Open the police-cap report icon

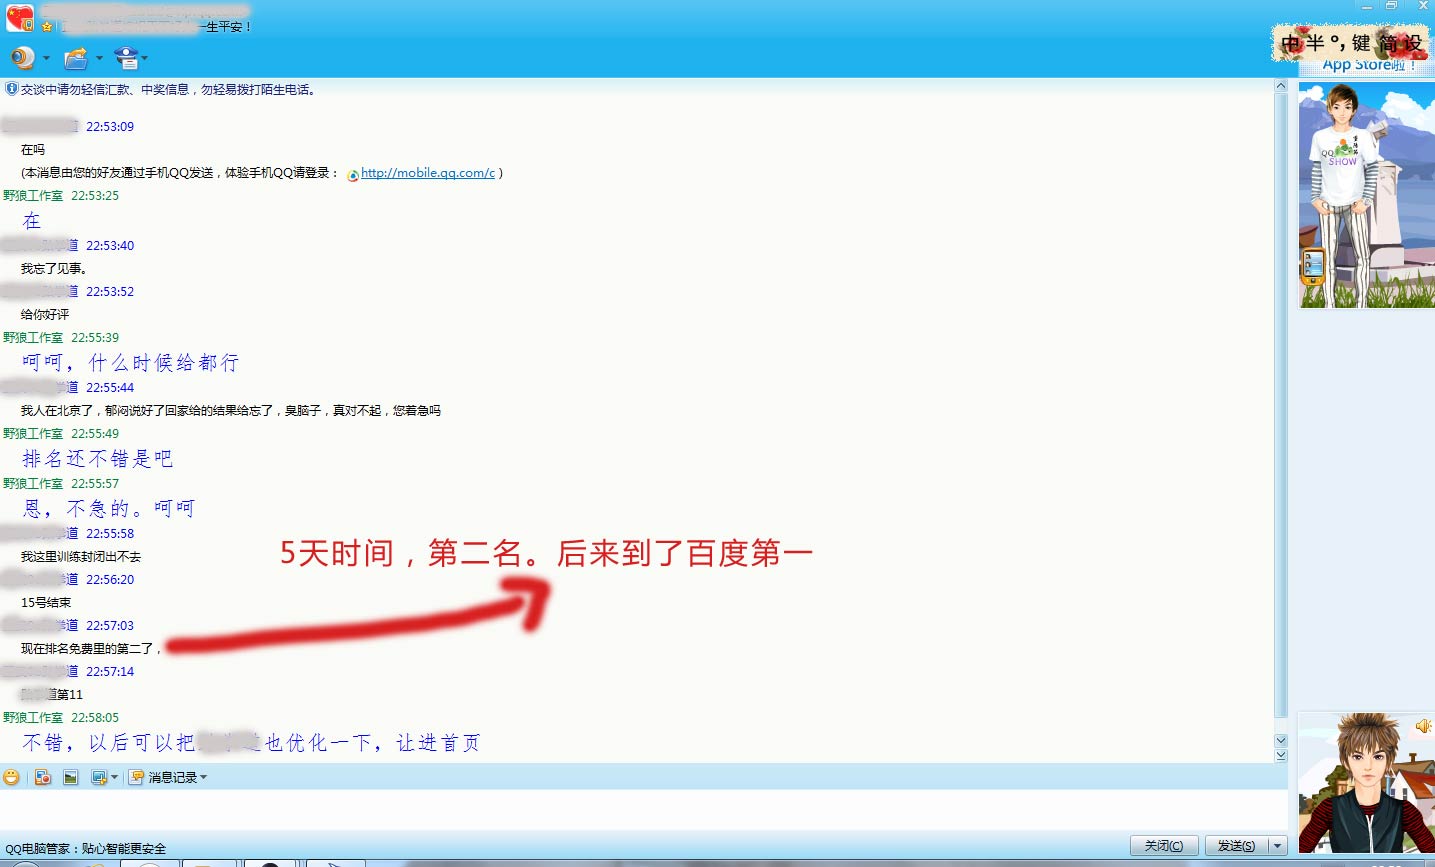pyautogui.click(x=126, y=58)
